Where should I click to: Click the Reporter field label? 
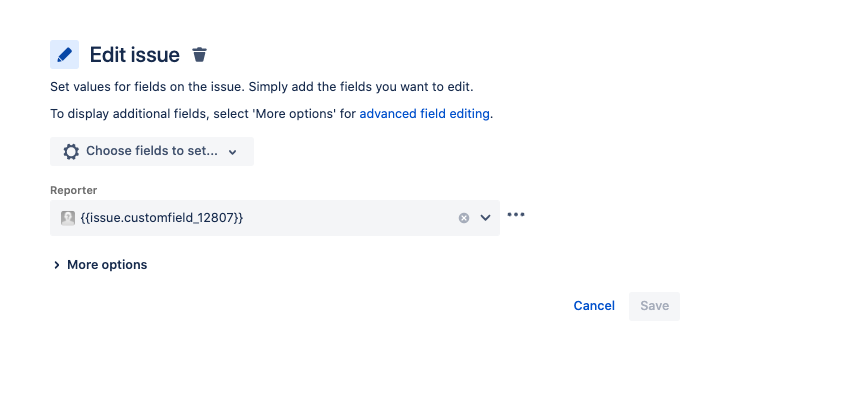74,190
